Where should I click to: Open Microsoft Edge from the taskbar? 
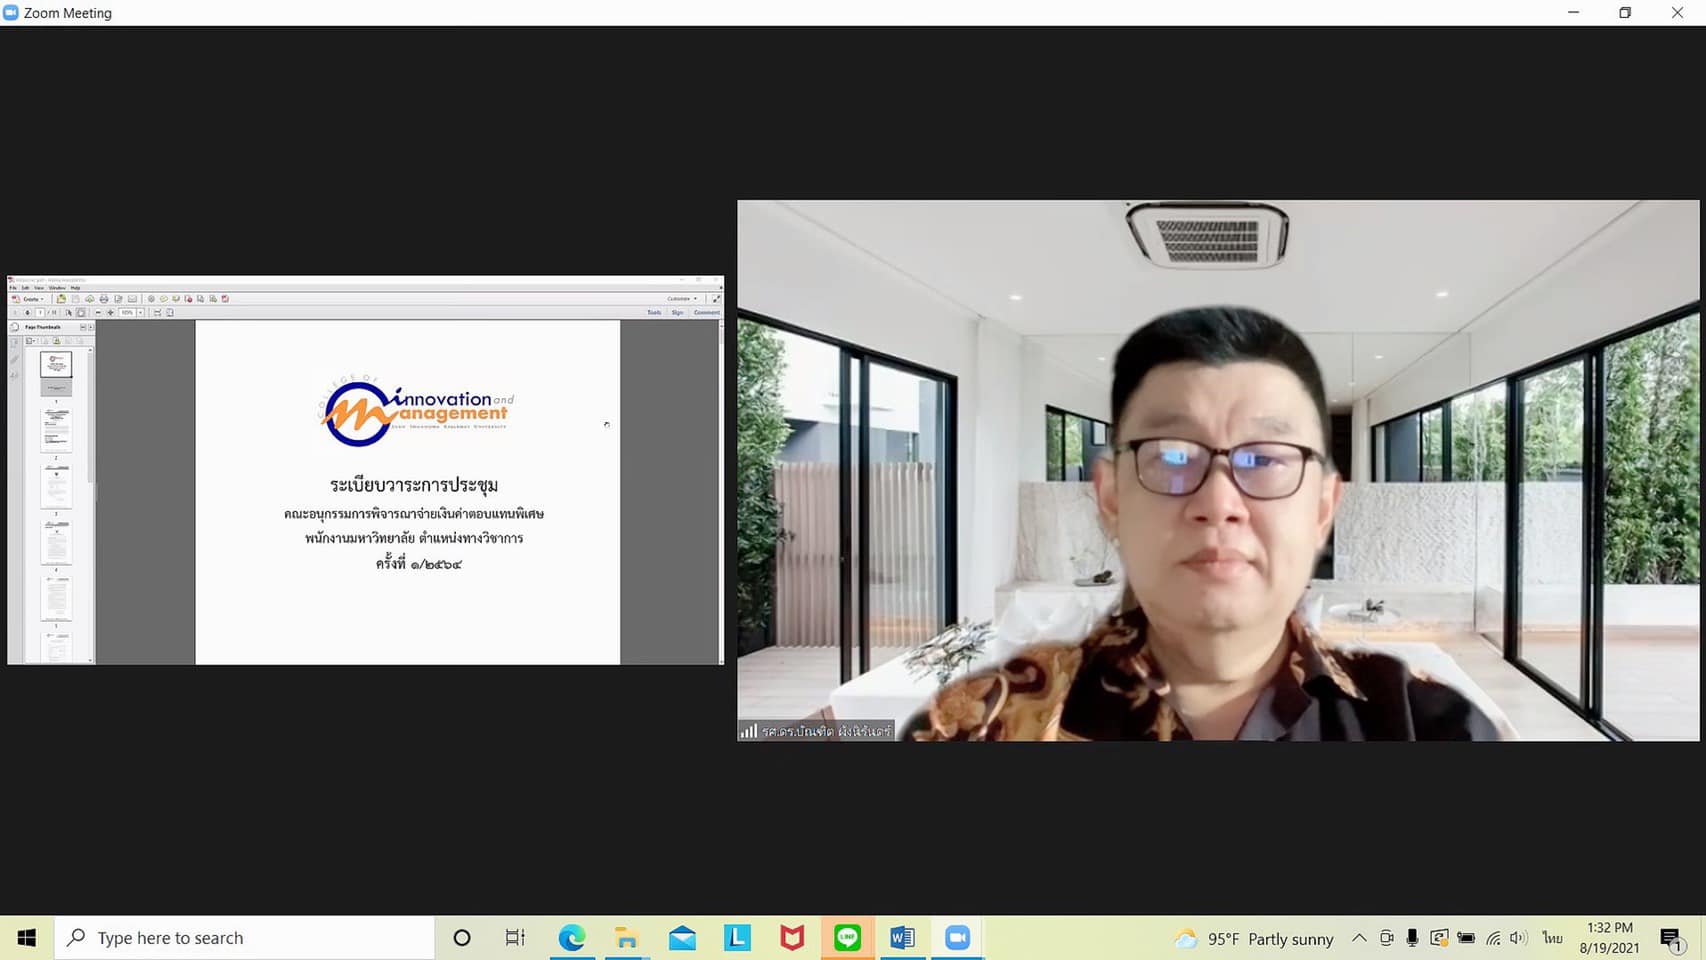point(572,938)
